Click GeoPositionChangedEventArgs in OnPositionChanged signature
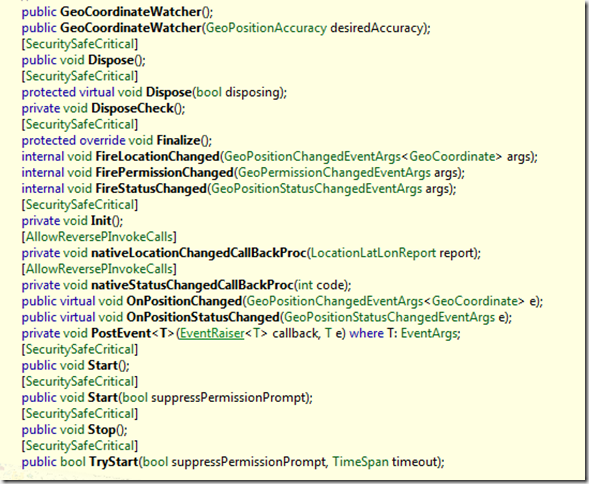The height and width of the screenshot is (484, 589). tap(335, 301)
